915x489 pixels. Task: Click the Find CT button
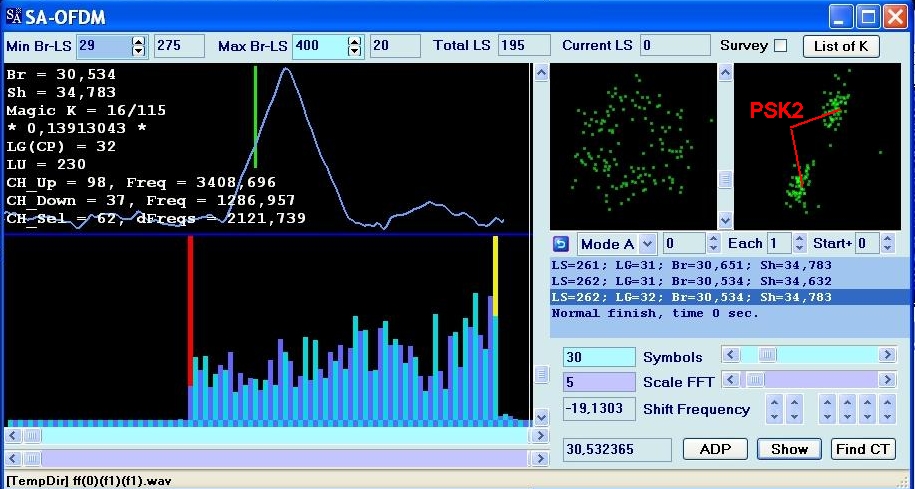(x=863, y=449)
